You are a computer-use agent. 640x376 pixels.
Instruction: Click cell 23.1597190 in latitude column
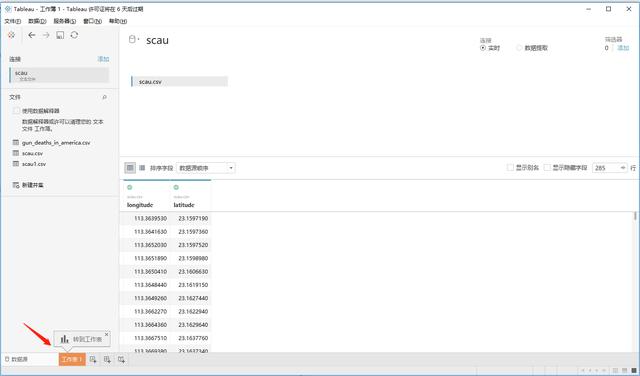click(x=193, y=218)
